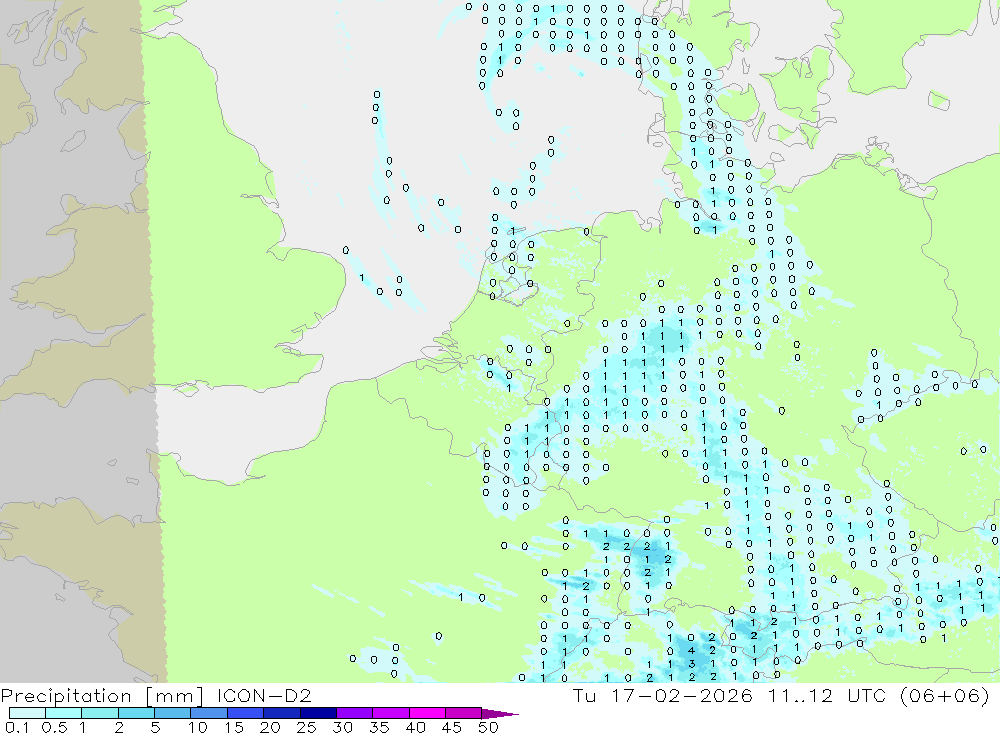The image size is (1000, 733).
Task: Click the '0.1' legend scale label
Action: click(x=17, y=727)
